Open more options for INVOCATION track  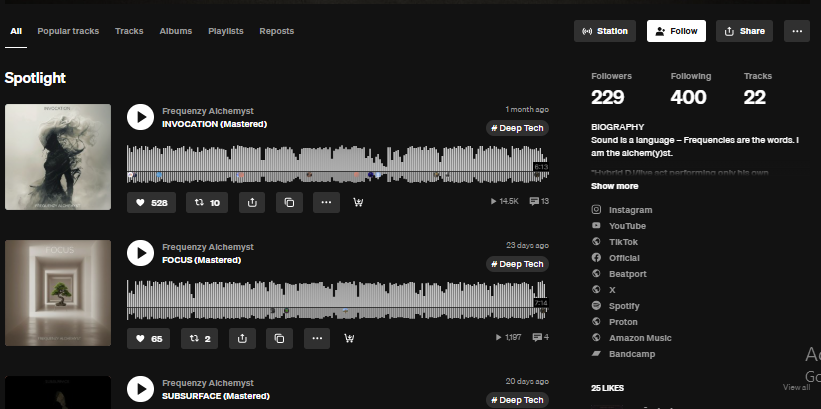[x=326, y=202]
